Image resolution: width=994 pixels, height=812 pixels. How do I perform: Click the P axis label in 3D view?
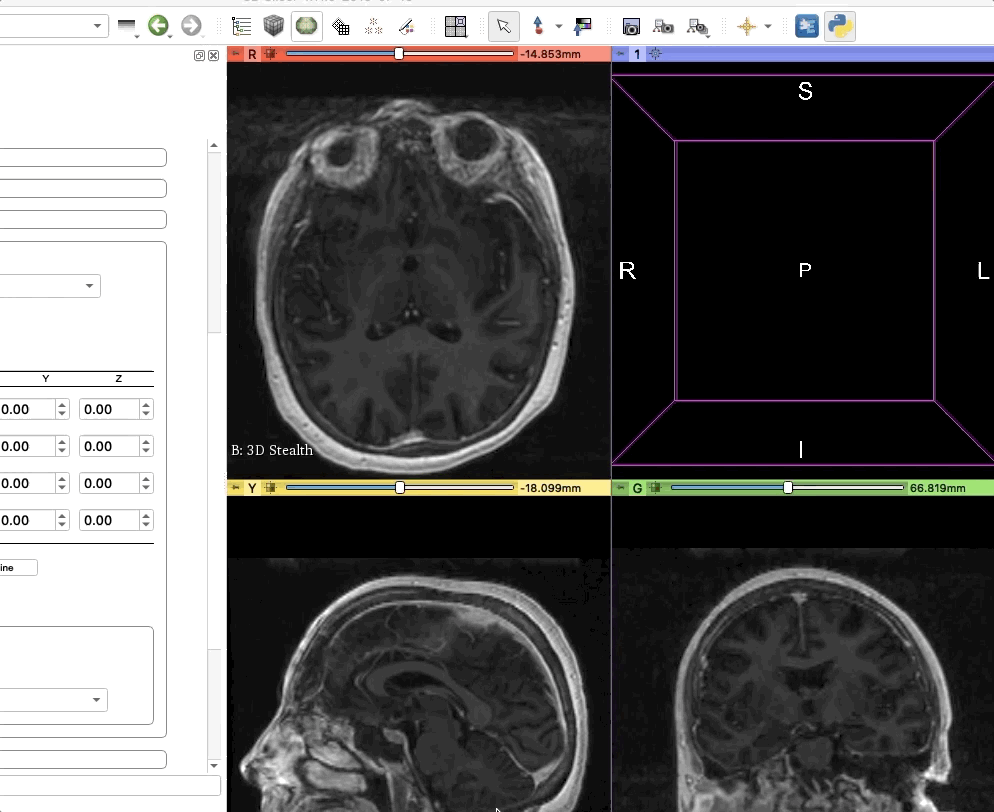point(805,271)
